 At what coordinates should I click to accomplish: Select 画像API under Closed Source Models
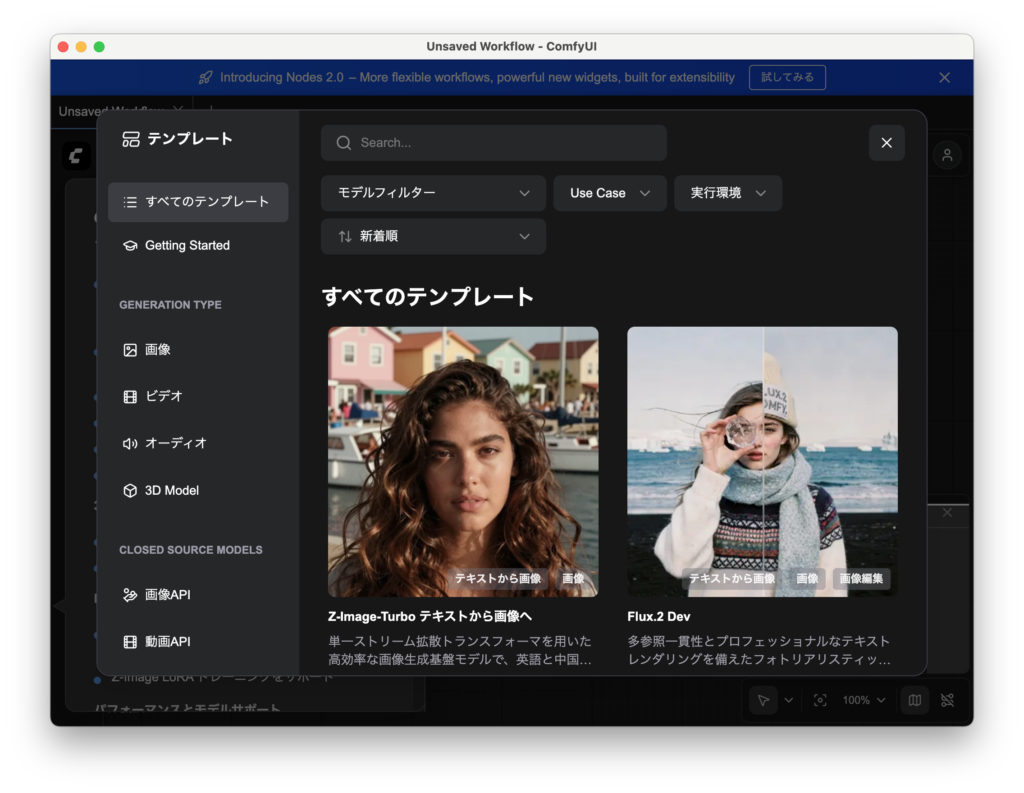tap(166, 595)
